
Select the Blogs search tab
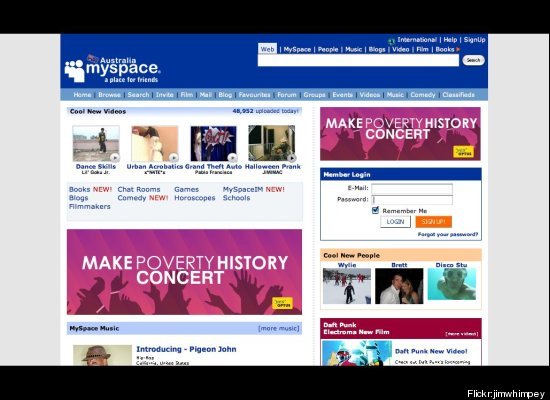click(x=377, y=49)
